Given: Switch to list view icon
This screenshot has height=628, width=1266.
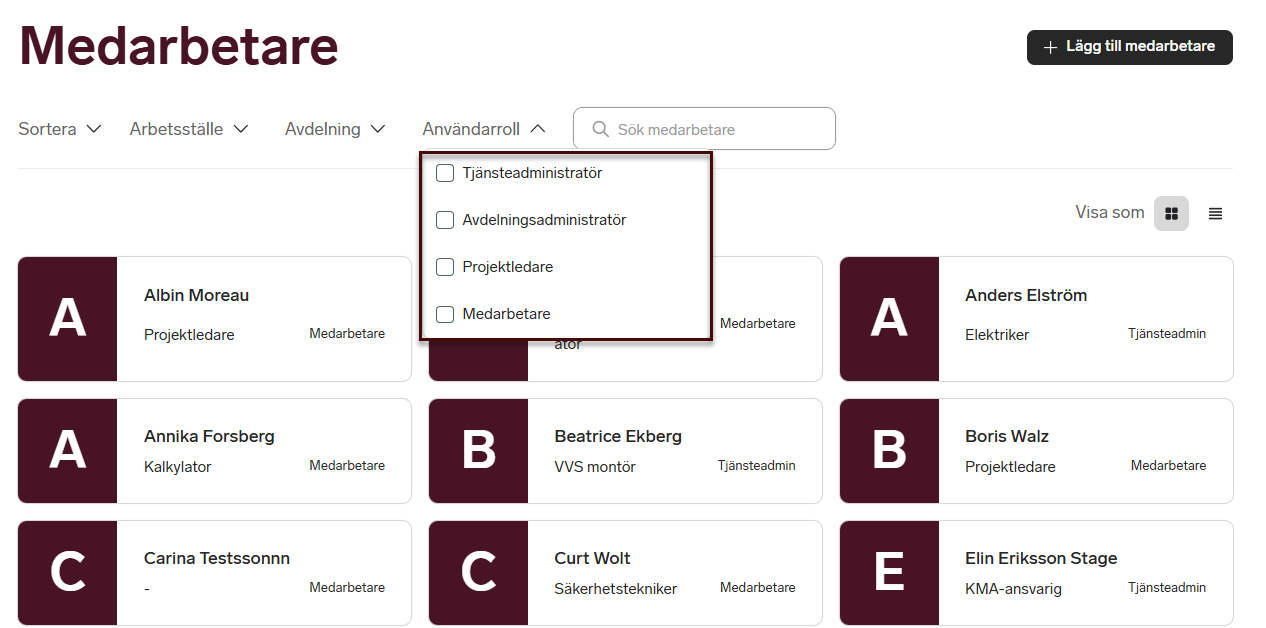Looking at the screenshot, I should [x=1215, y=213].
